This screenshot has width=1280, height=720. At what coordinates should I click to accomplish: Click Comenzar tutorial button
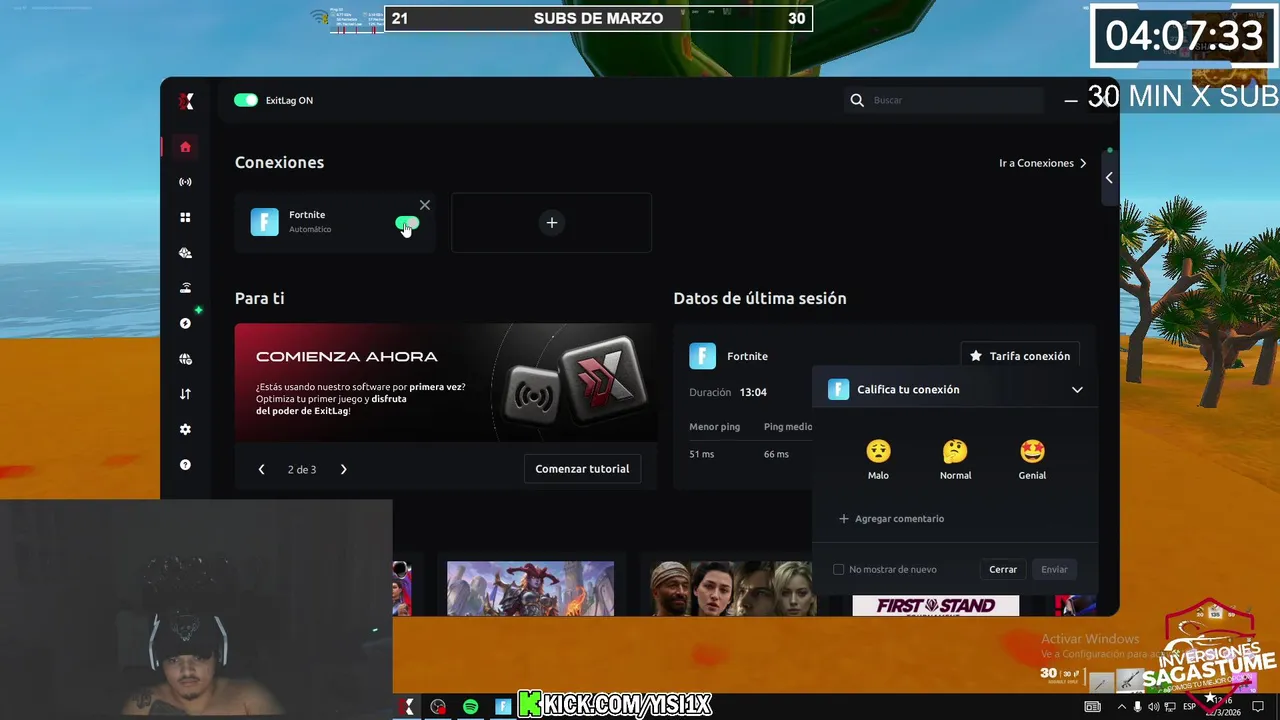coord(582,469)
